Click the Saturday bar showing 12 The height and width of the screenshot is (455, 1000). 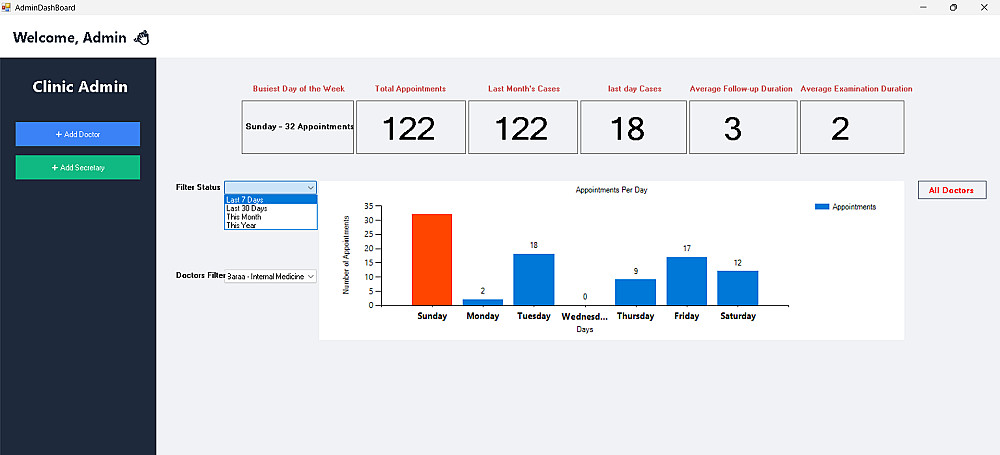(x=738, y=288)
